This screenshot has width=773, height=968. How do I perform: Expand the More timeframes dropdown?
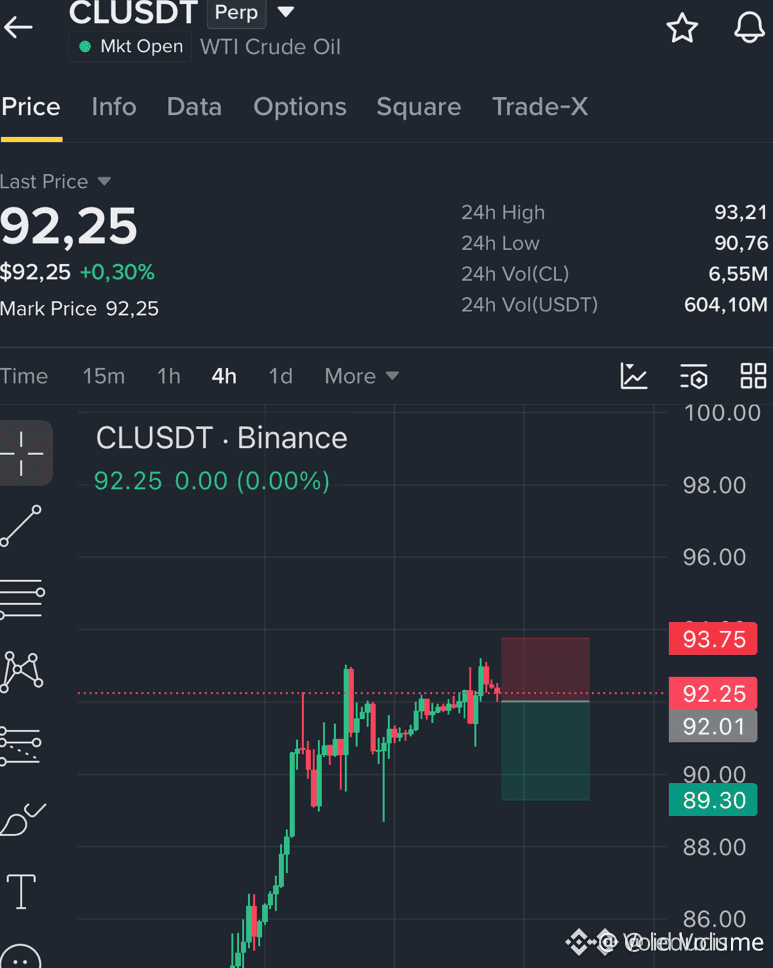point(362,376)
